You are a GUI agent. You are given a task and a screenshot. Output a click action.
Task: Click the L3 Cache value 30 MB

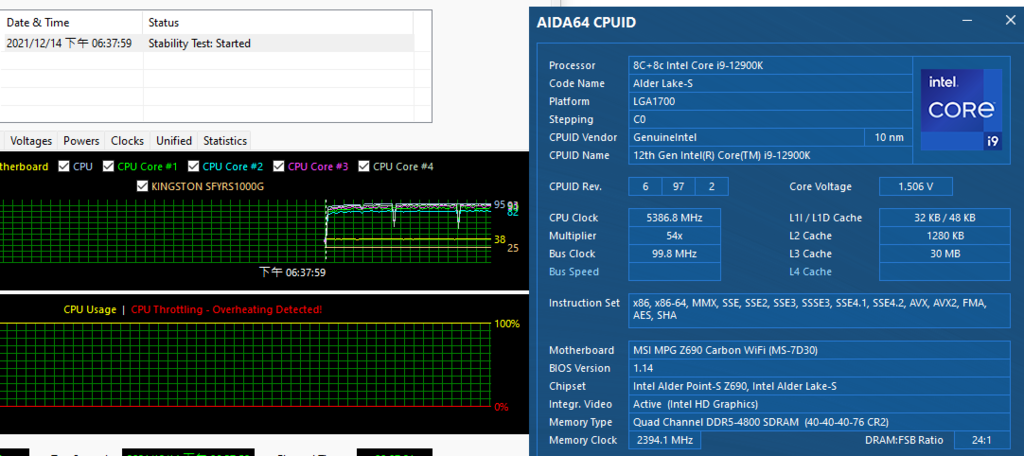tap(945, 253)
